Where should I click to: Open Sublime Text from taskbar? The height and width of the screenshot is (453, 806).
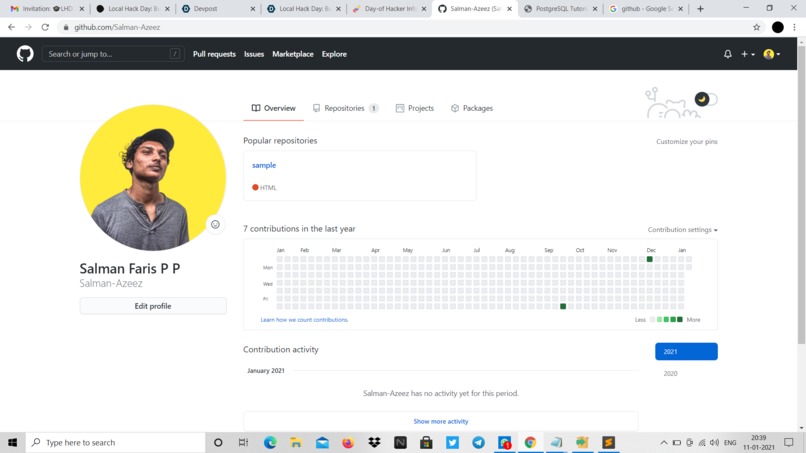click(x=609, y=442)
